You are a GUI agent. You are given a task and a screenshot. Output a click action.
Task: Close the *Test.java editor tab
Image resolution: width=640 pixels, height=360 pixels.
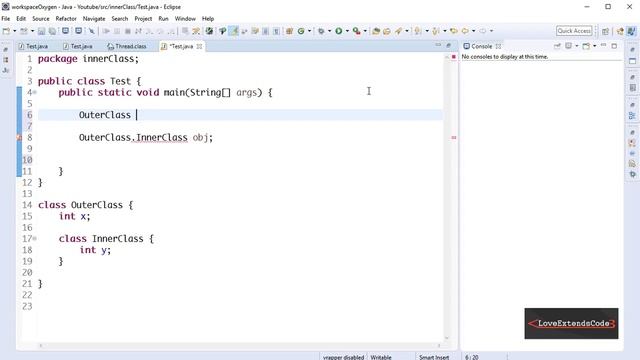(199, 47)
